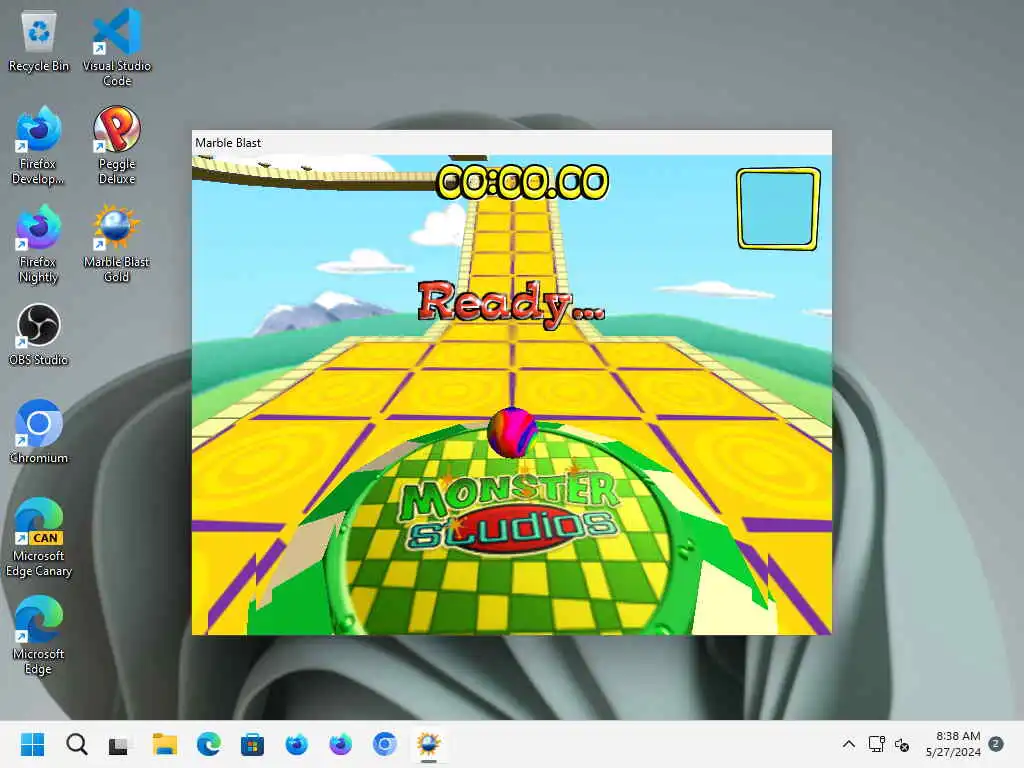Click the Ready... text in the game
This screenshot has width=1024, height=768.
pyautogui.click(x=511, y=303)
